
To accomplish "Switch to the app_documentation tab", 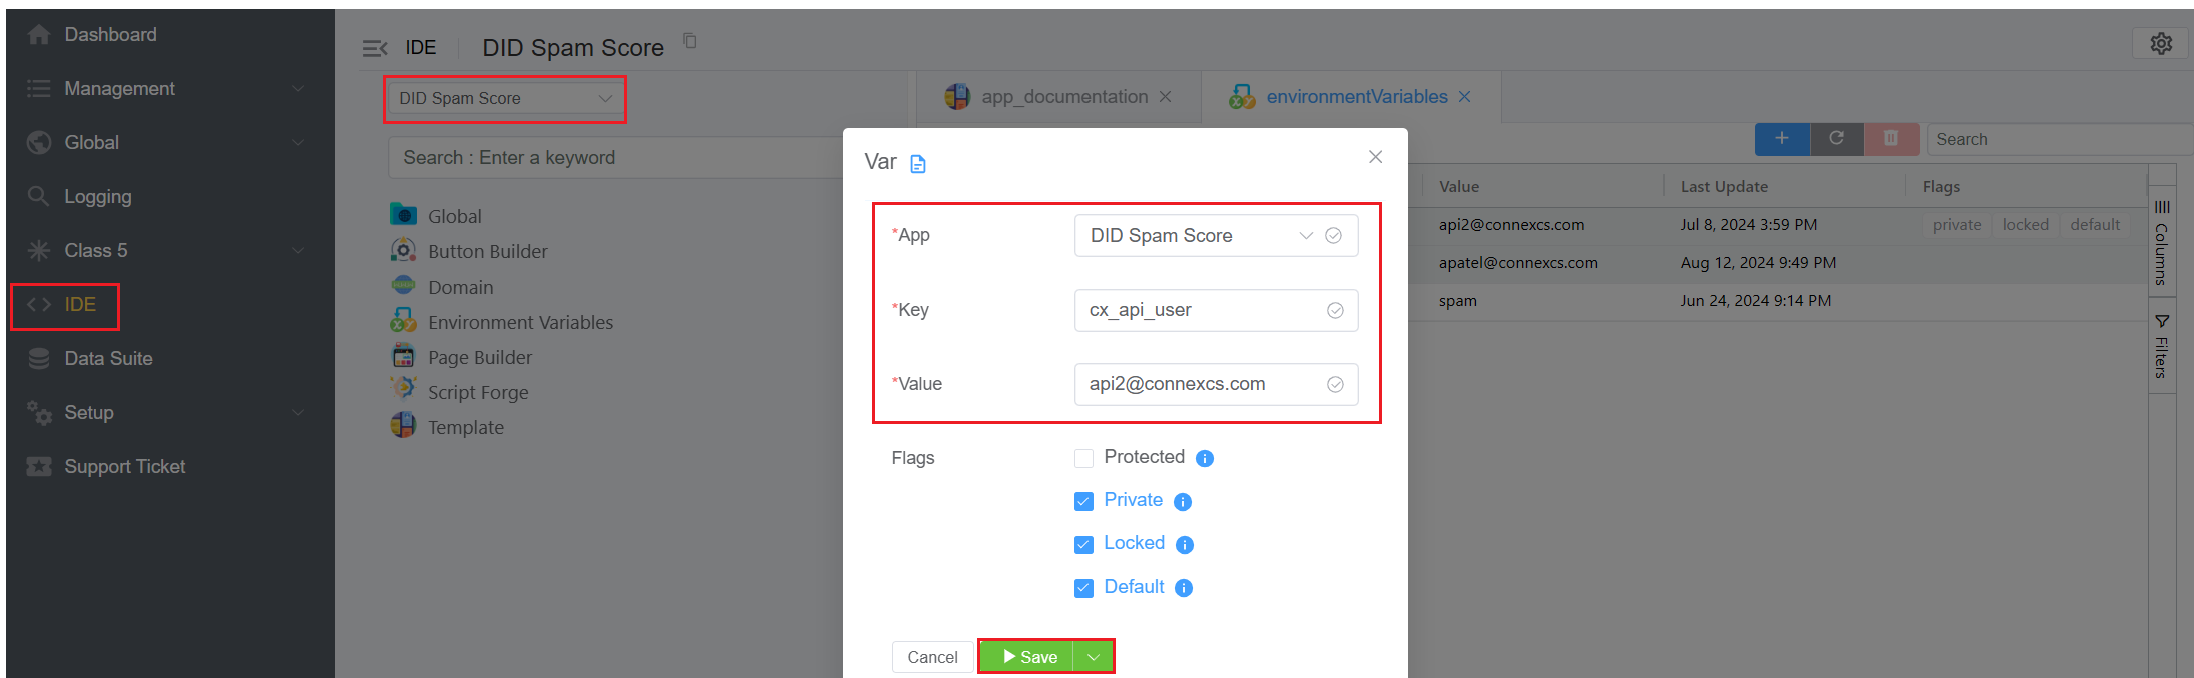I will [x=1063, y=97].
